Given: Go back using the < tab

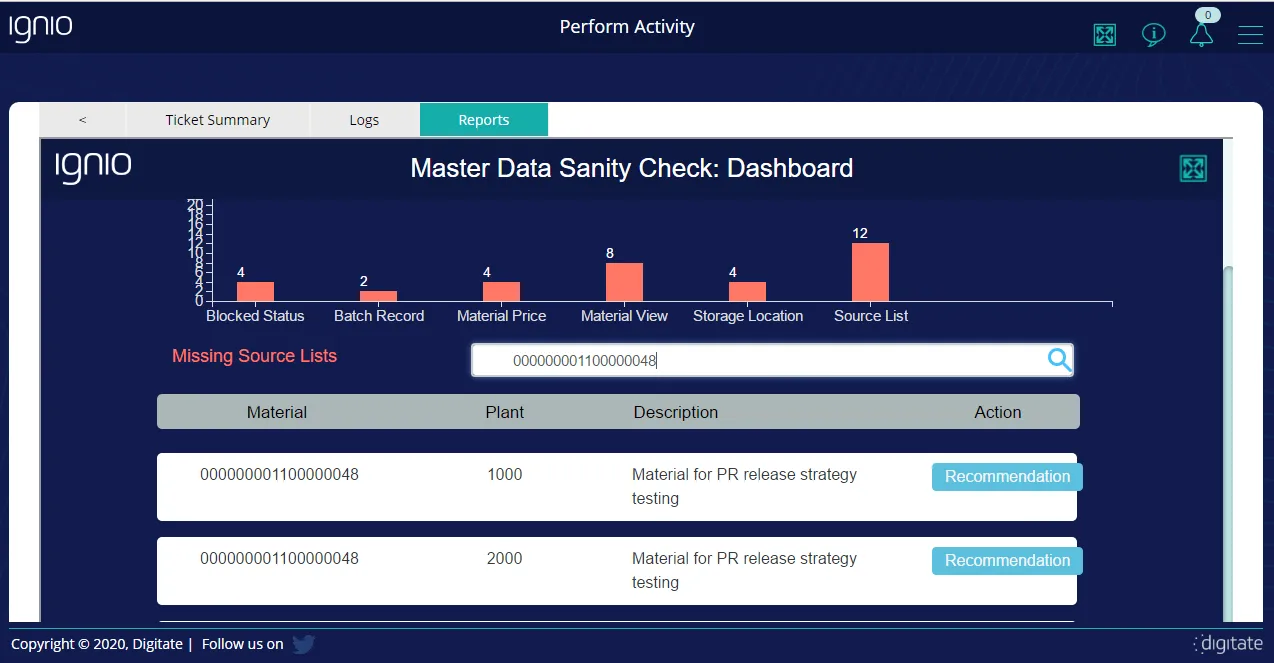Looking at the screenshot, I should point(82,120).
